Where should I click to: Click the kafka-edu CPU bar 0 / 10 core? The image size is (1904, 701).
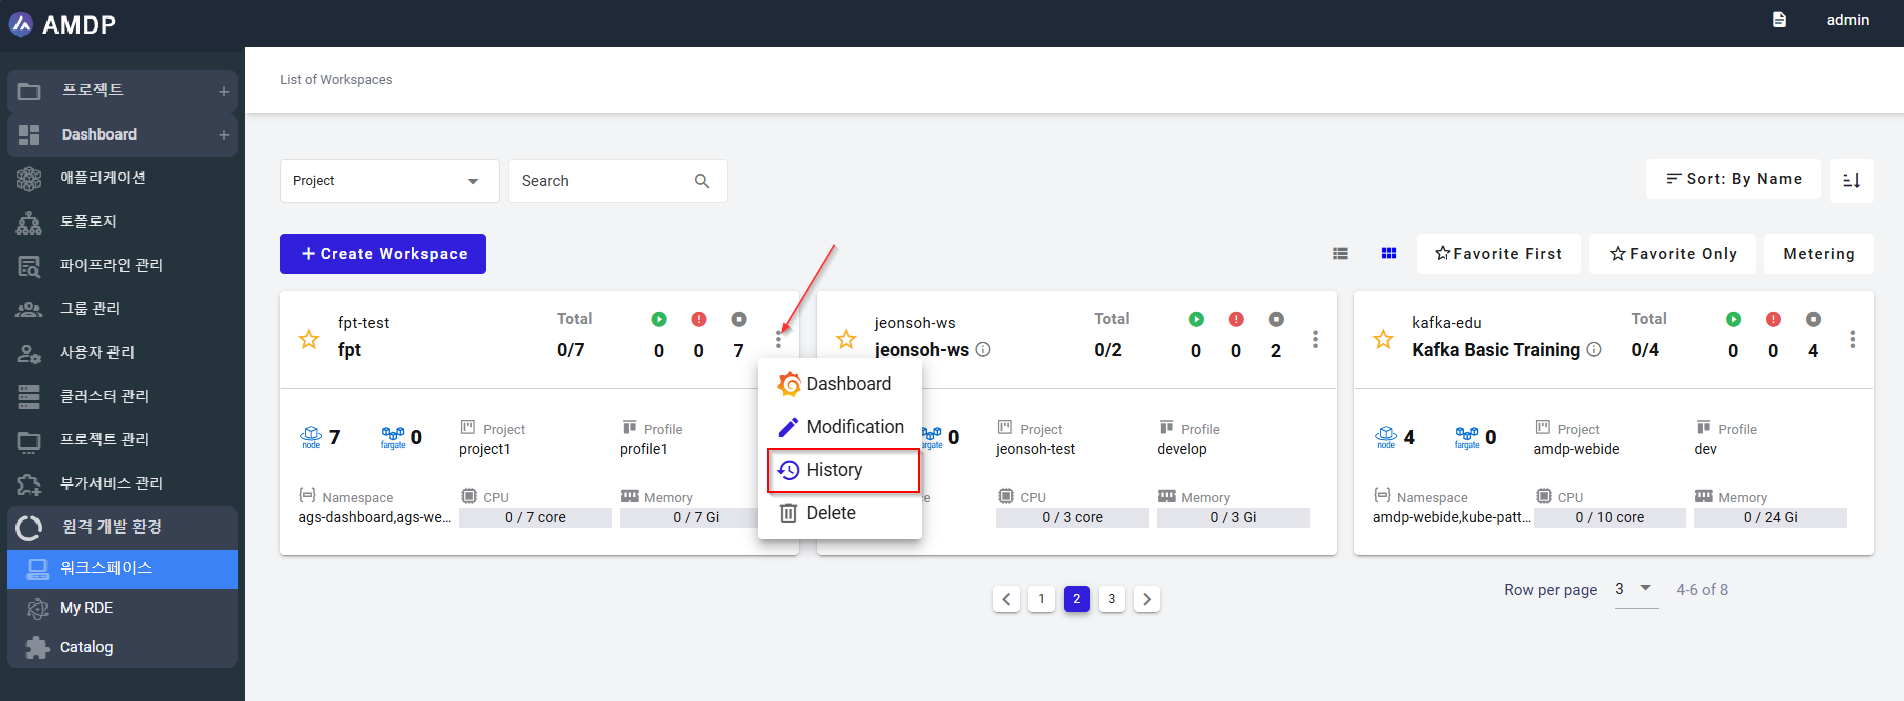(1610, 518)
